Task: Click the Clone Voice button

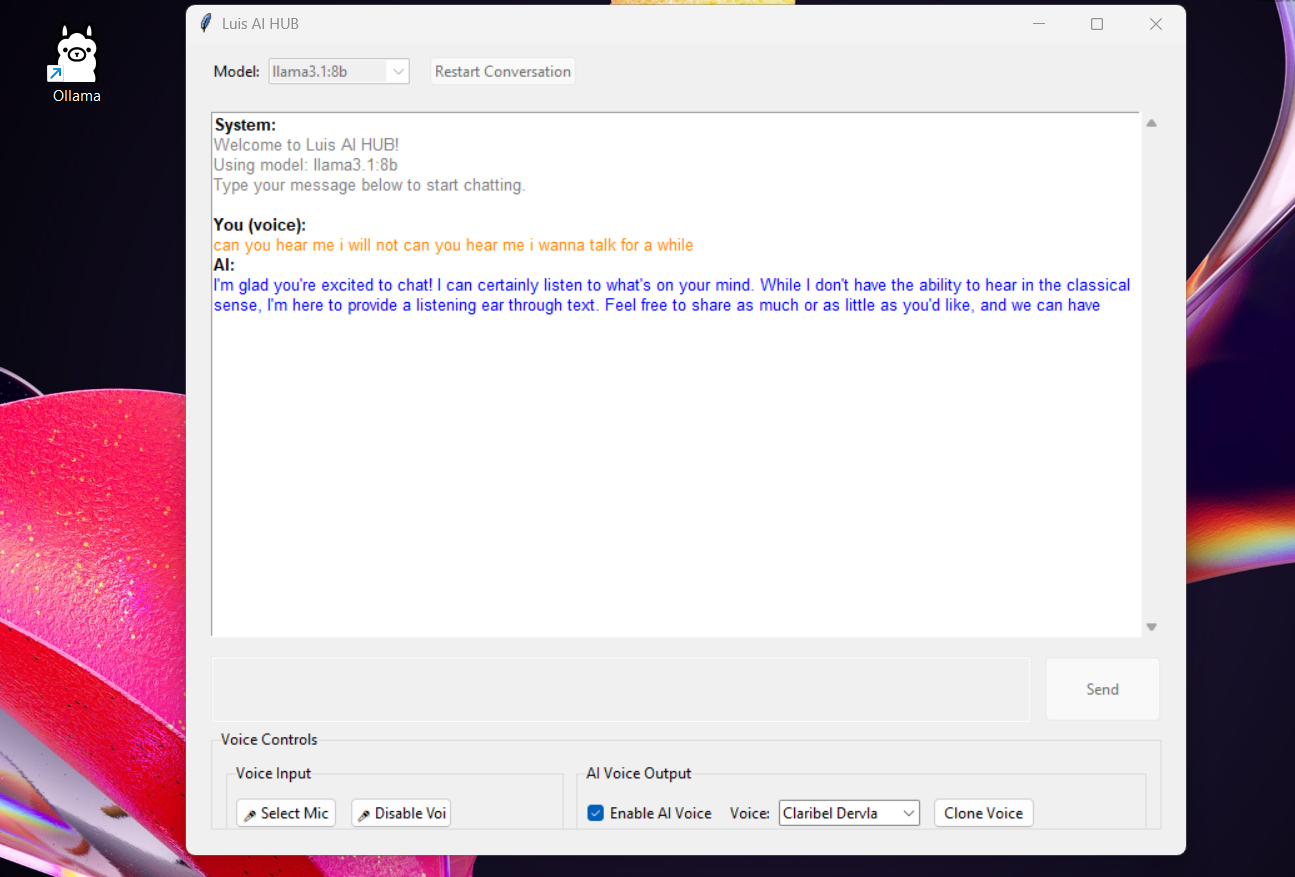Action: [984, 813]
